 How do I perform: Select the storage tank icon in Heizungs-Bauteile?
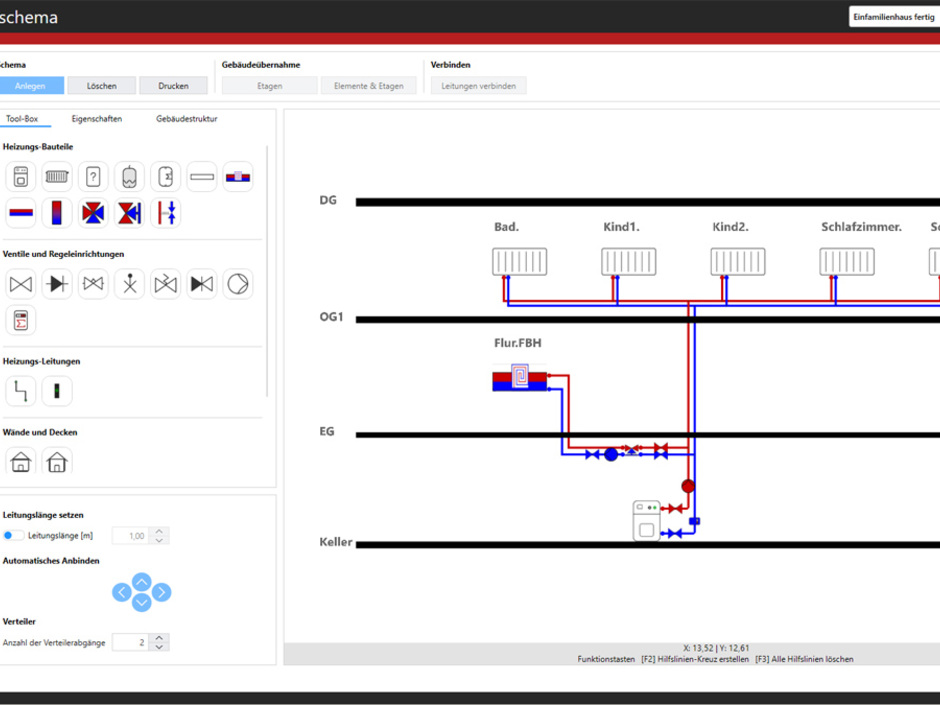[x=165, y=176]
